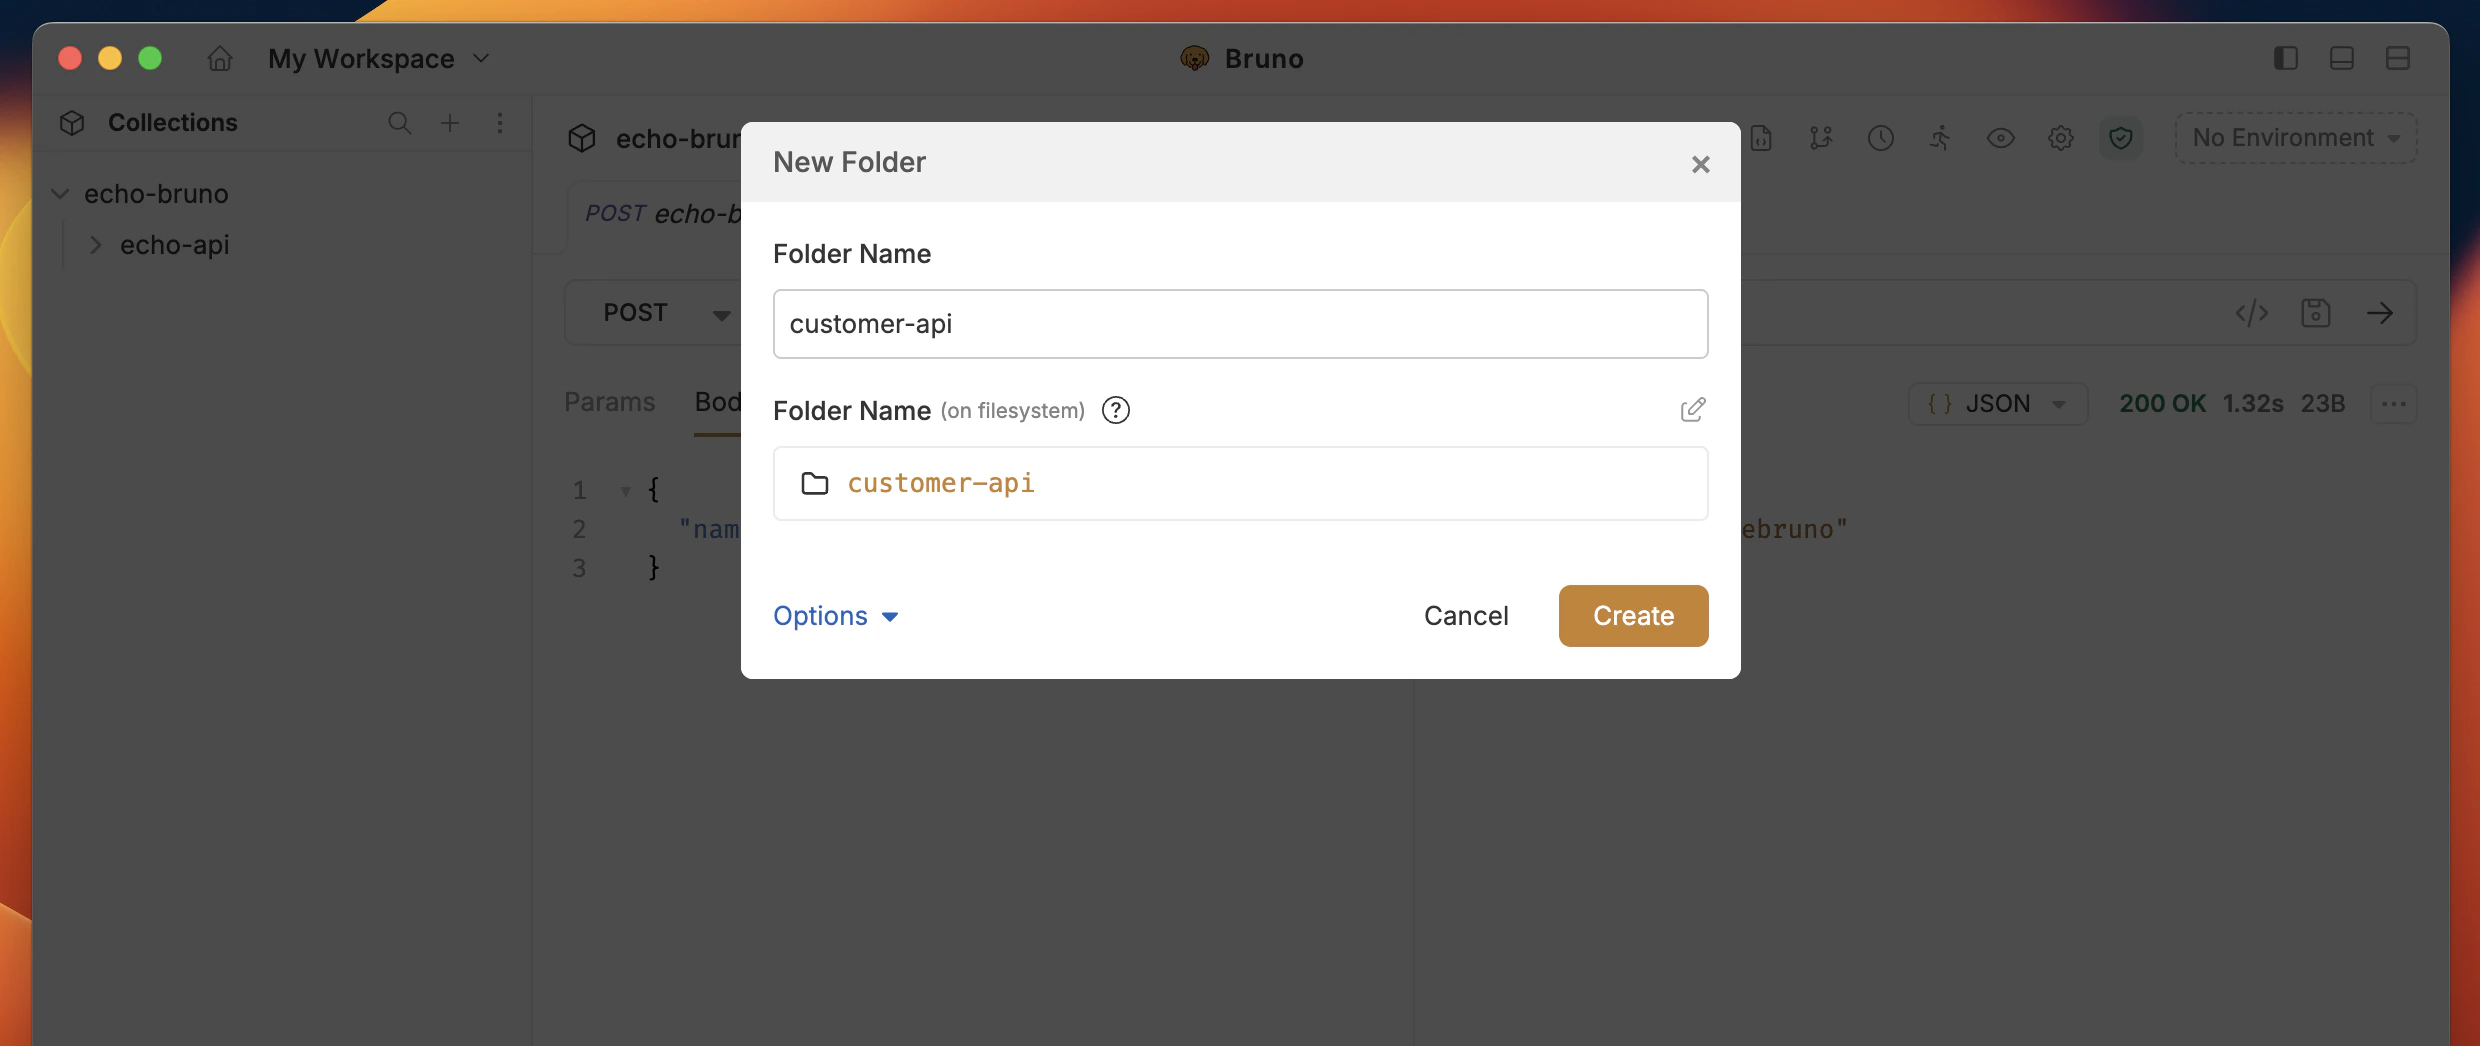This screenshot has height=1046, width=2480.
Task: Toggle the preview eye icon
Action: [x=2001, y=138]
